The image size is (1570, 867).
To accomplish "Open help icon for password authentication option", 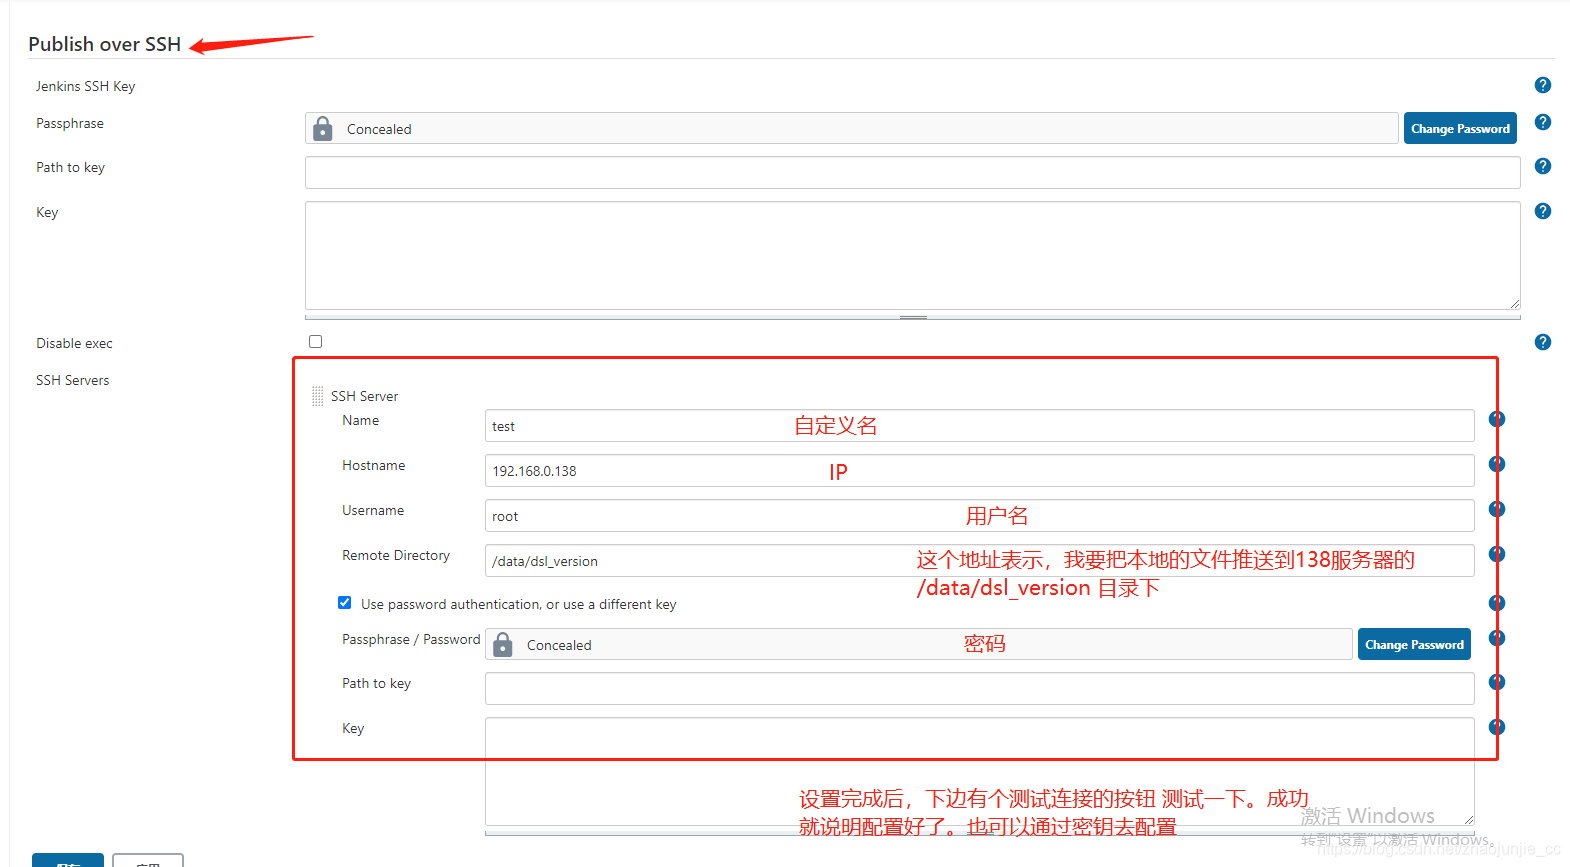I will coord(1497,603).
